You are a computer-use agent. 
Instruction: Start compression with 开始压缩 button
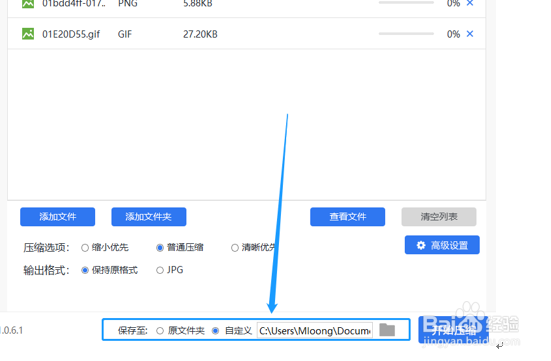pyautogui.click(x=453, y=330)
